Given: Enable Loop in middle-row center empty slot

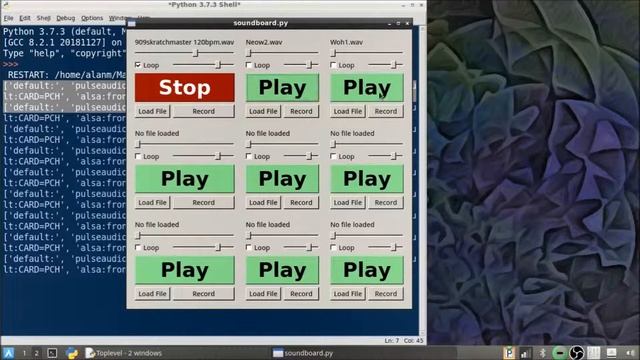Looking at the screenshot, I should pyautogui.click(x=249, y=156).
